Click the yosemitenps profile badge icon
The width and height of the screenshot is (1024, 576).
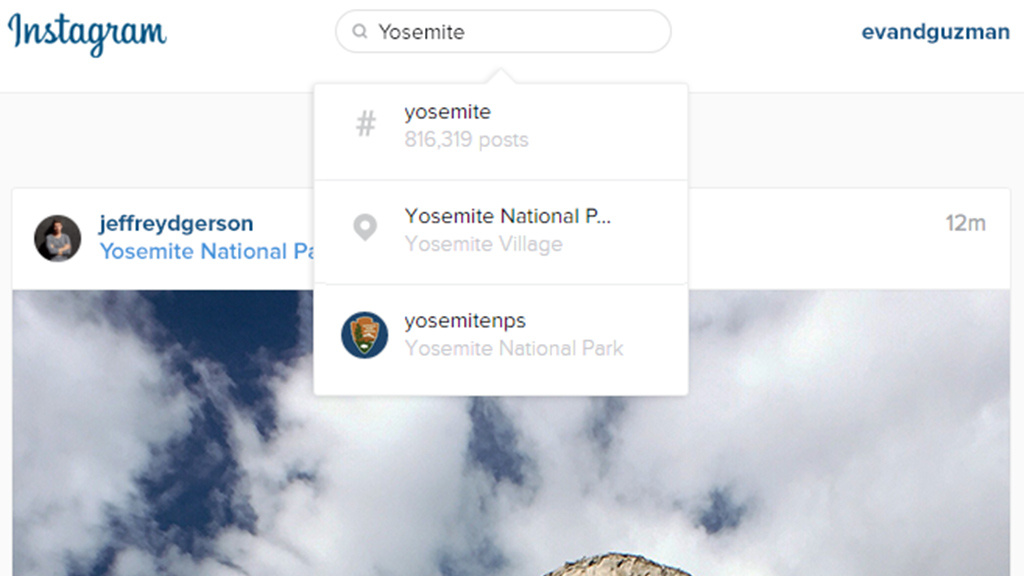pyautogui.click(x=364, y=334)
